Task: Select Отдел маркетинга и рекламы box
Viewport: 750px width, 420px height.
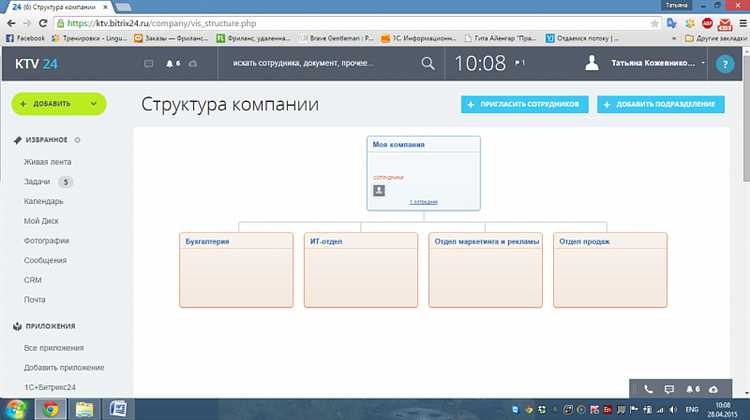Action: point(485,270)
